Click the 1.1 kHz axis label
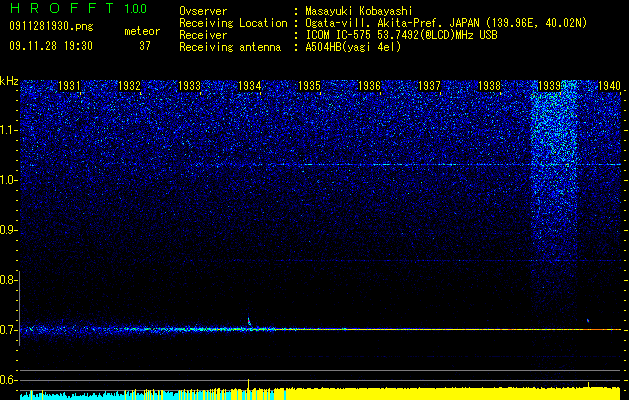The width and height of the screenshot is (629, 400). (8, 130)
